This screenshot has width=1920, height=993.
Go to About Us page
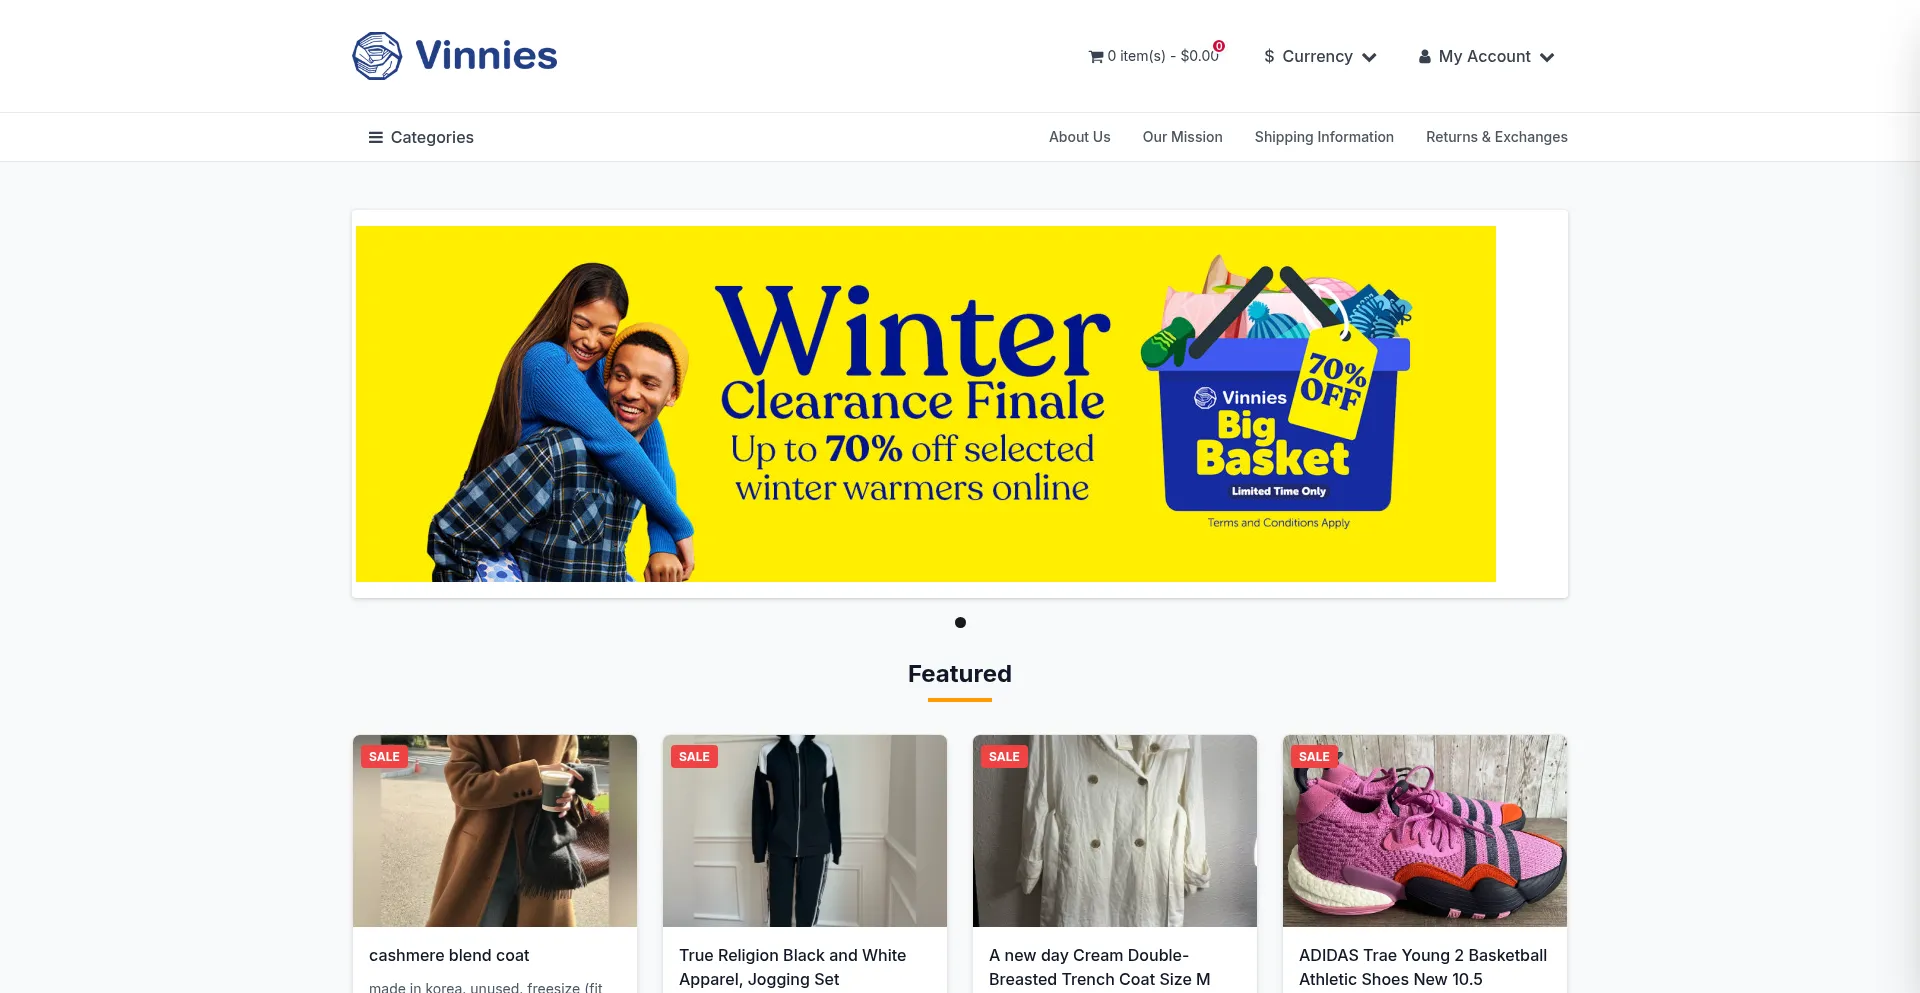pyautogui.click(x=1080, y=137)
